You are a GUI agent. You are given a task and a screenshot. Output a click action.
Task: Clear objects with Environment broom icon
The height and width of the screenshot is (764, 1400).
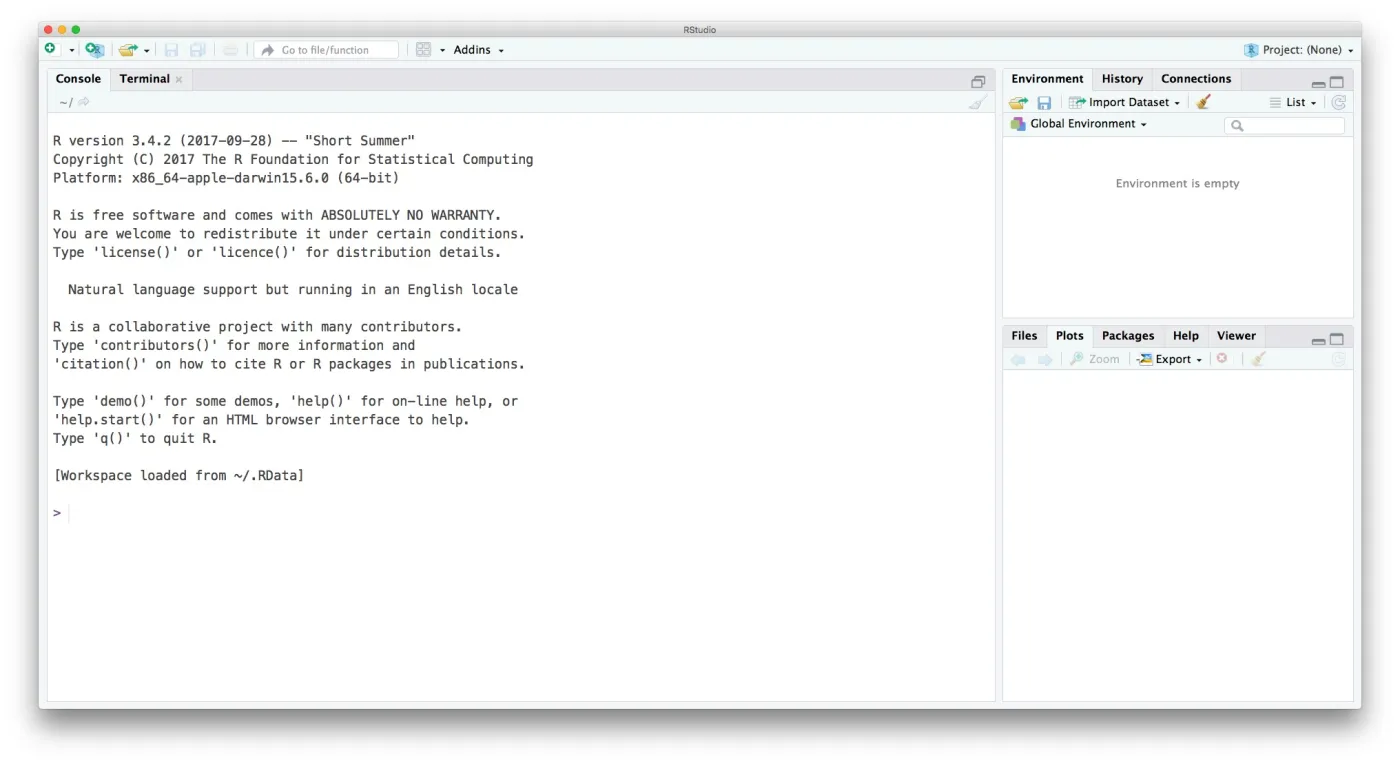point(1203,102)
